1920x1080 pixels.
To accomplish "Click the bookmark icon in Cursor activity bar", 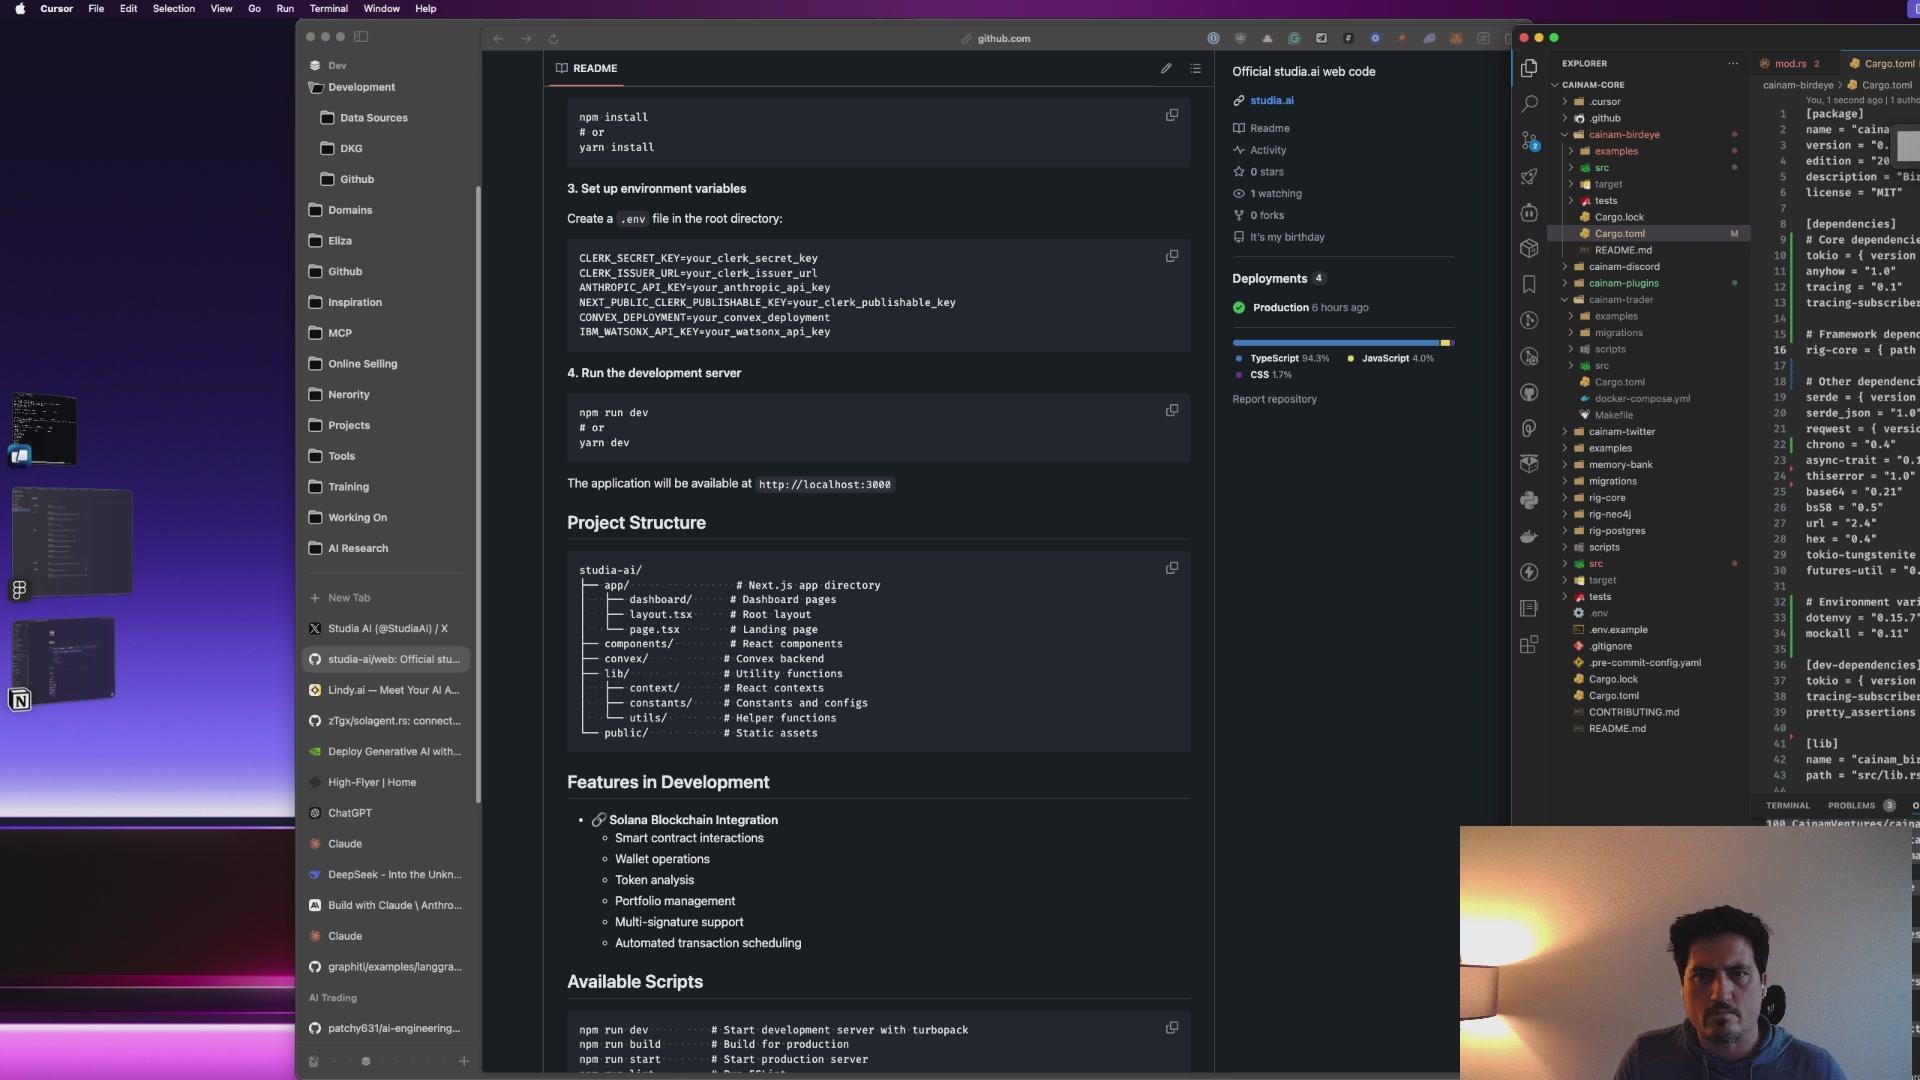I will pyautogui.click(x=1529, y=285).
